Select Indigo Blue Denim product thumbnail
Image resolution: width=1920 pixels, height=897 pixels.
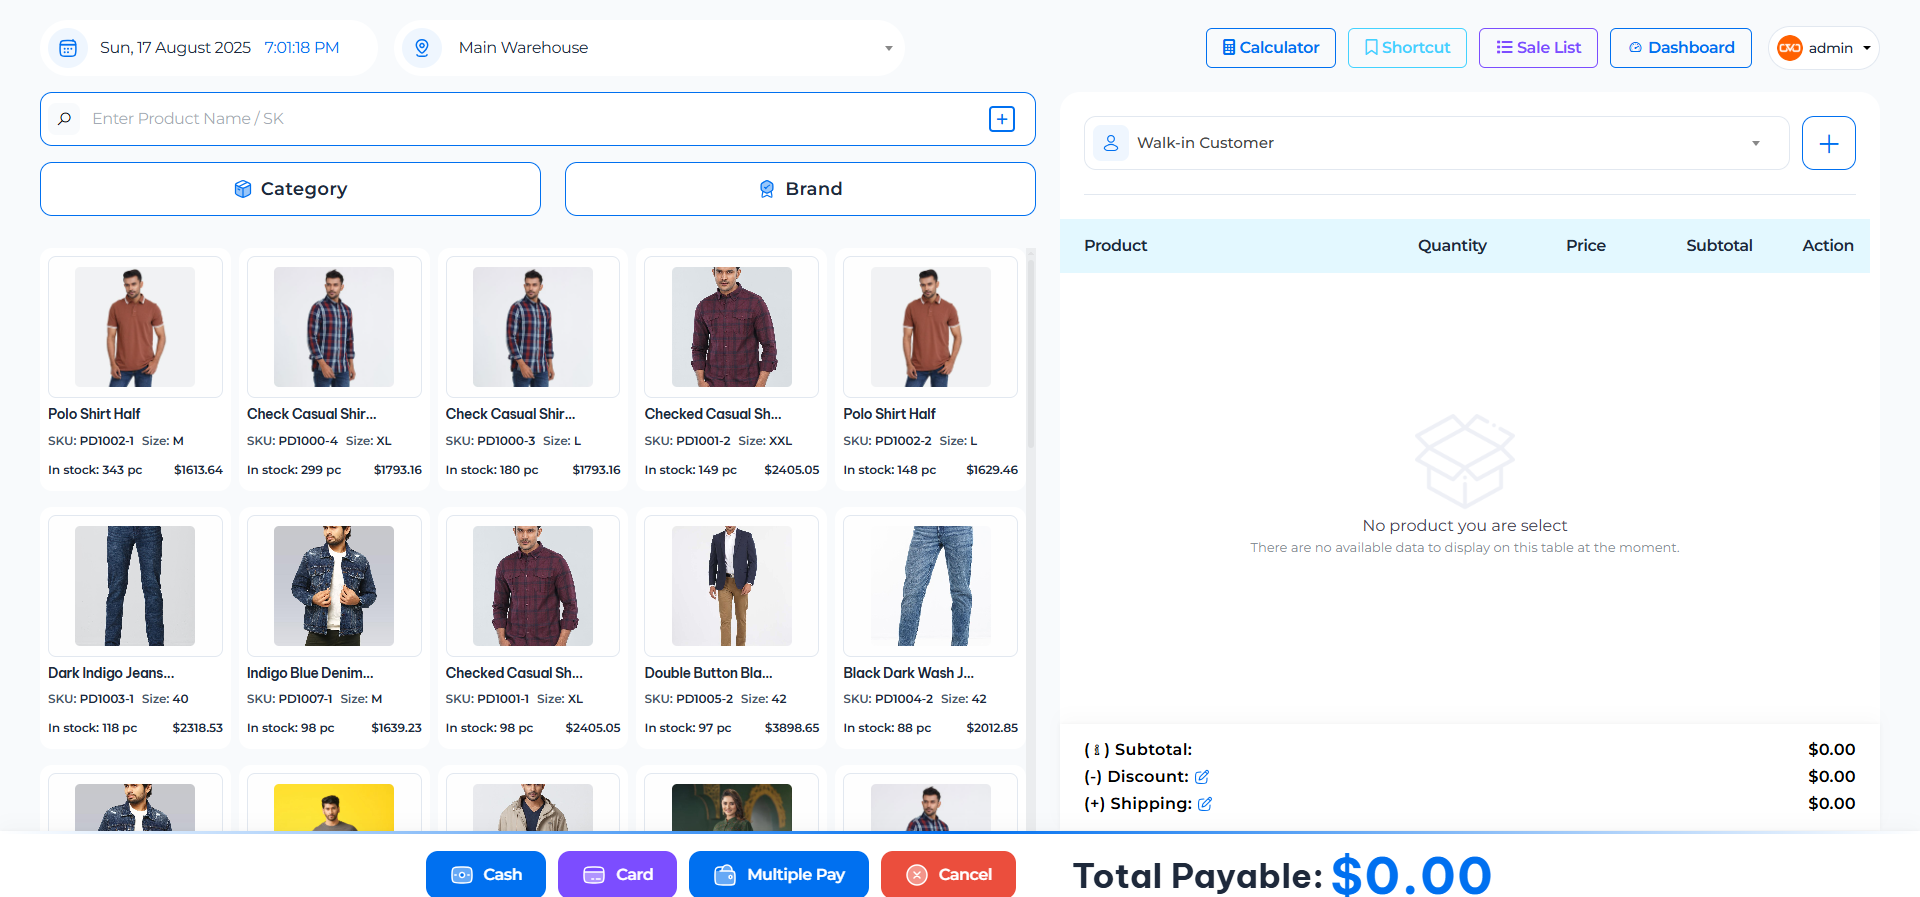point(334,586)
